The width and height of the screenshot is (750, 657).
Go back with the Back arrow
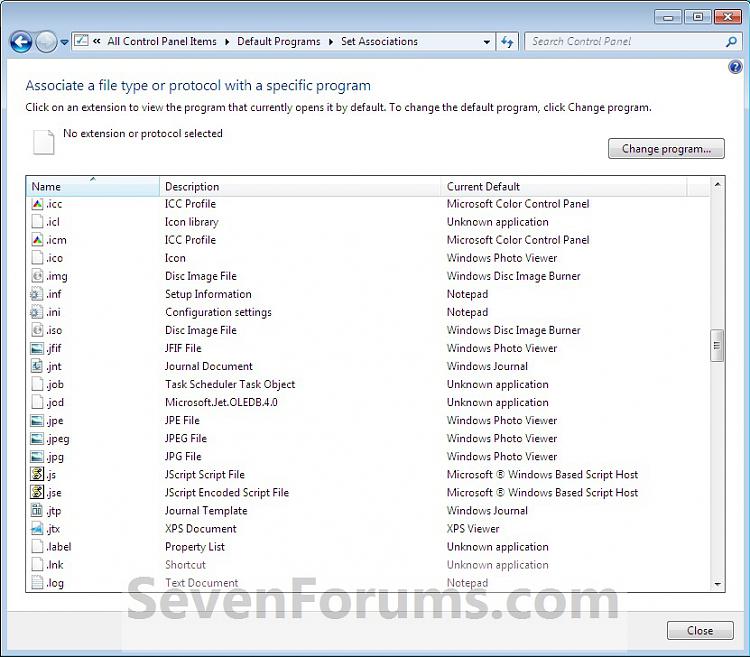tap(21, 42)
